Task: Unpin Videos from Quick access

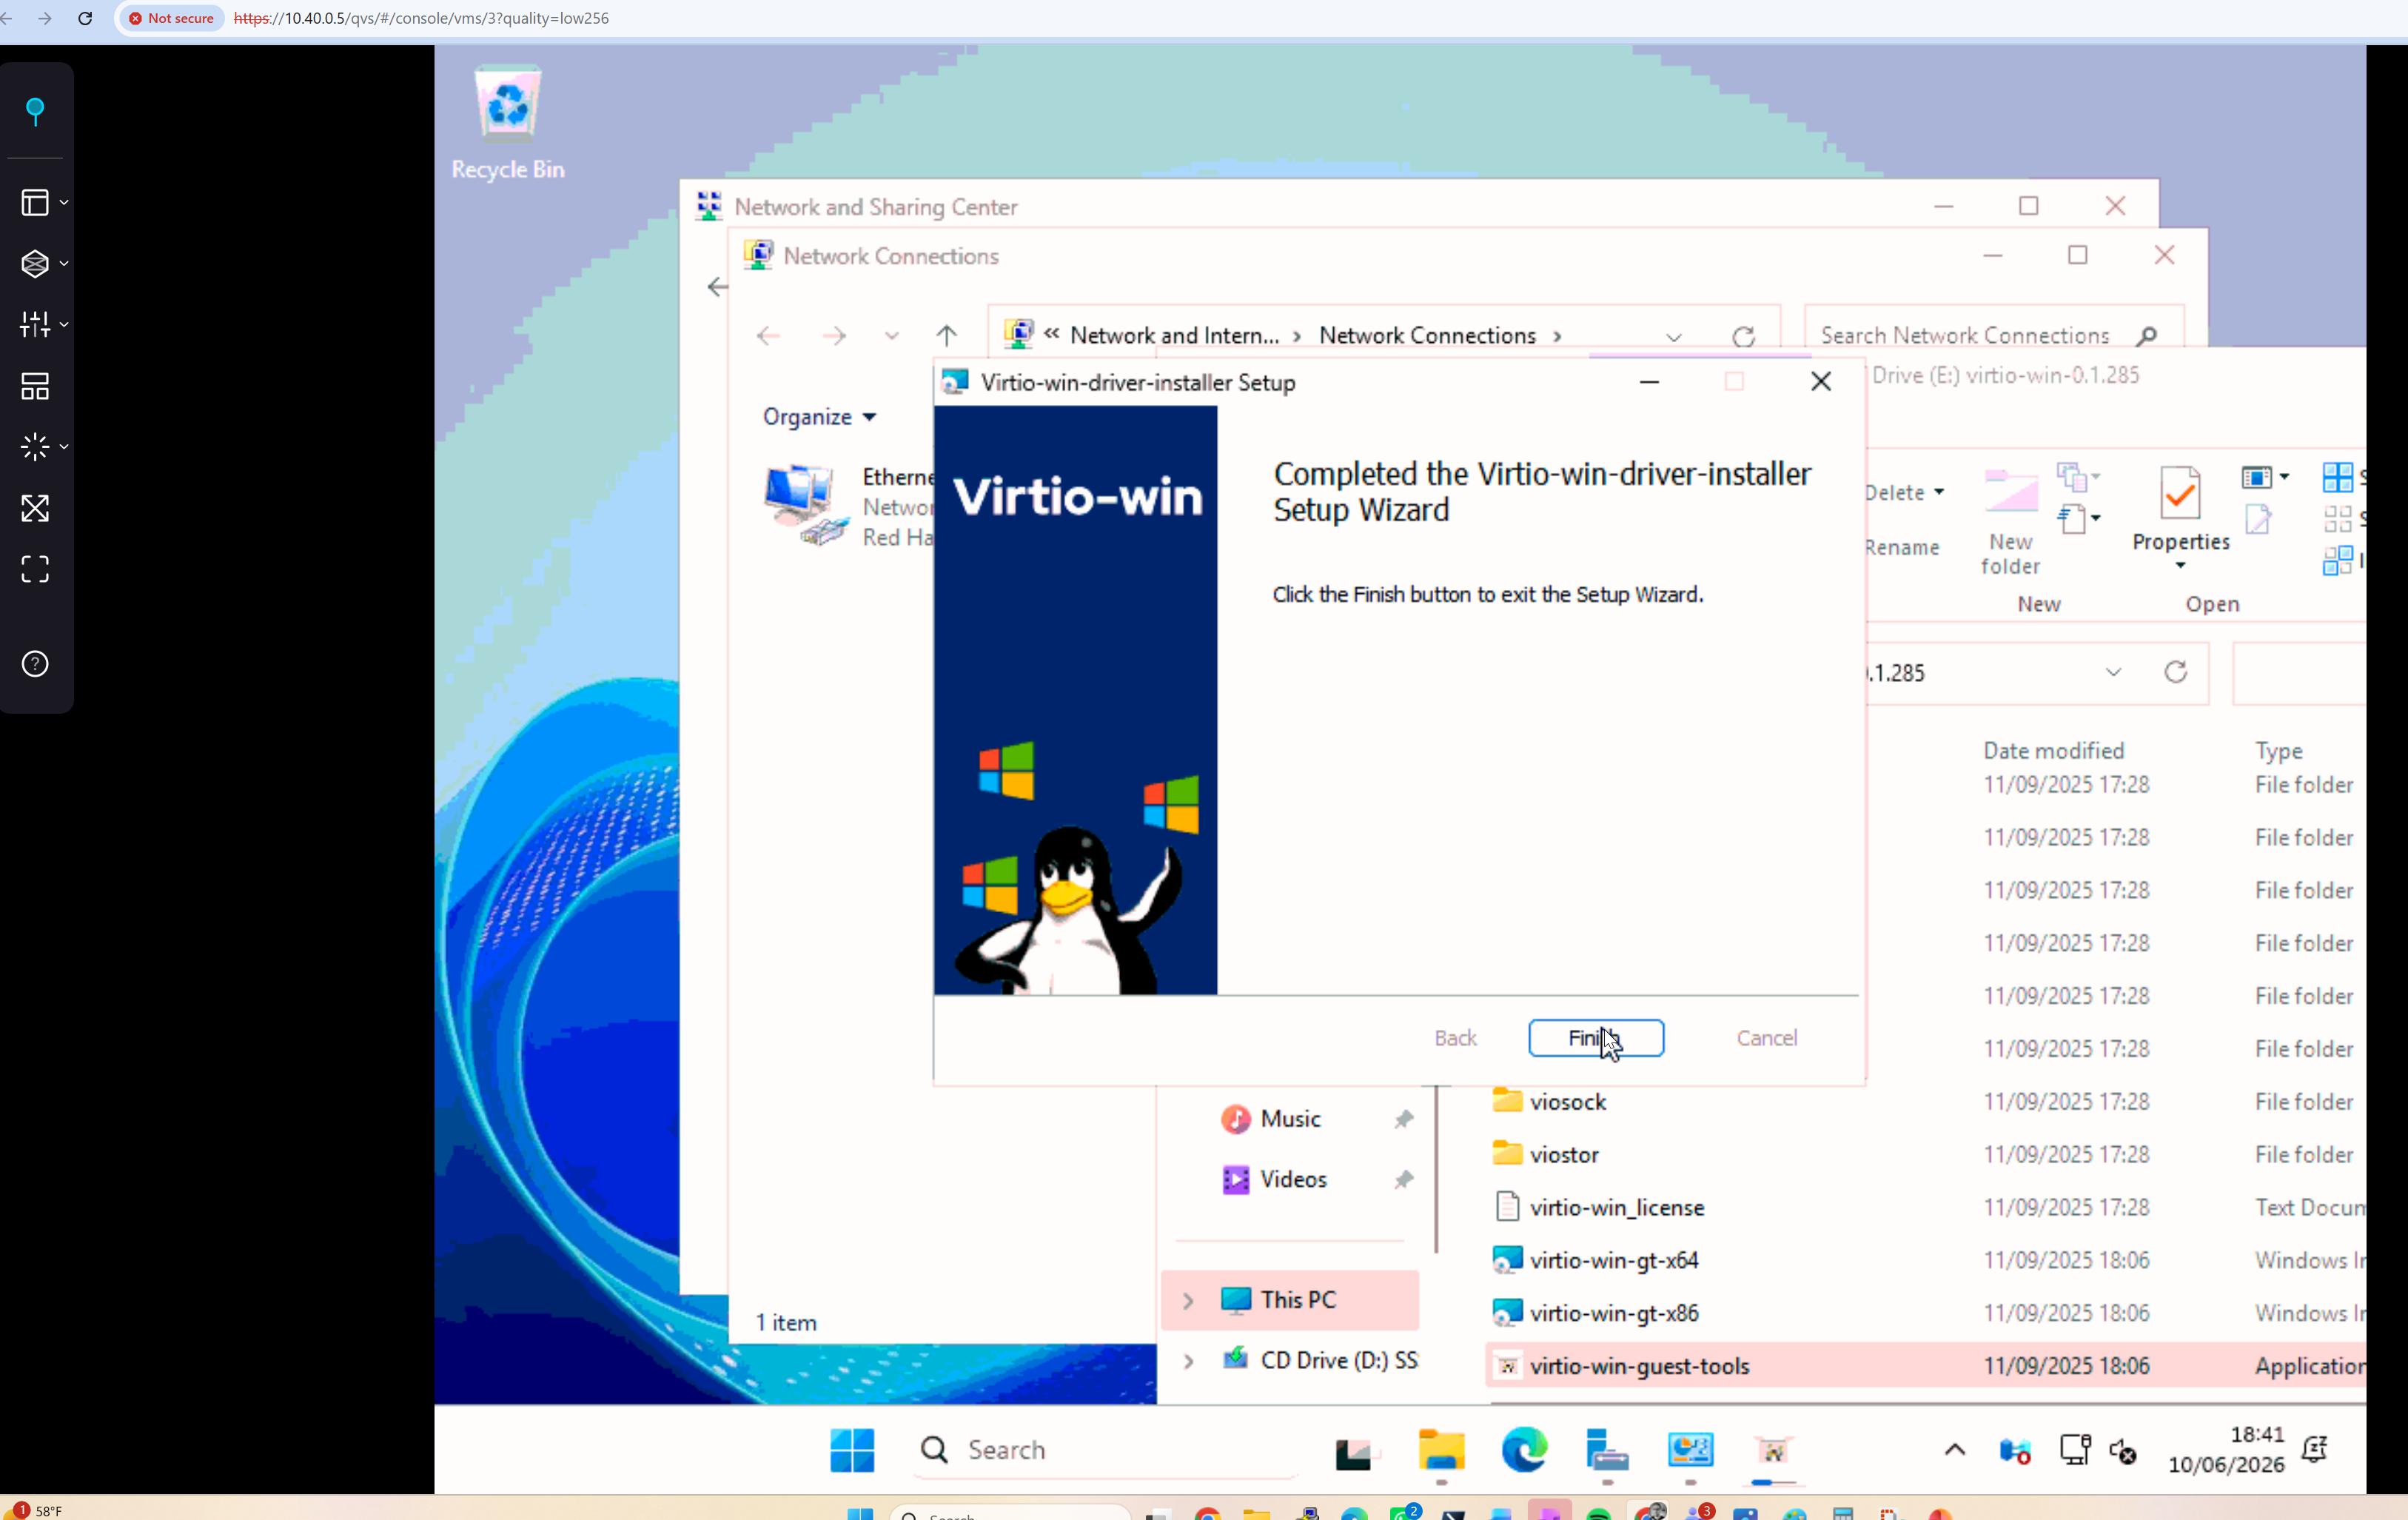Action: (x=1403, y=1180)
